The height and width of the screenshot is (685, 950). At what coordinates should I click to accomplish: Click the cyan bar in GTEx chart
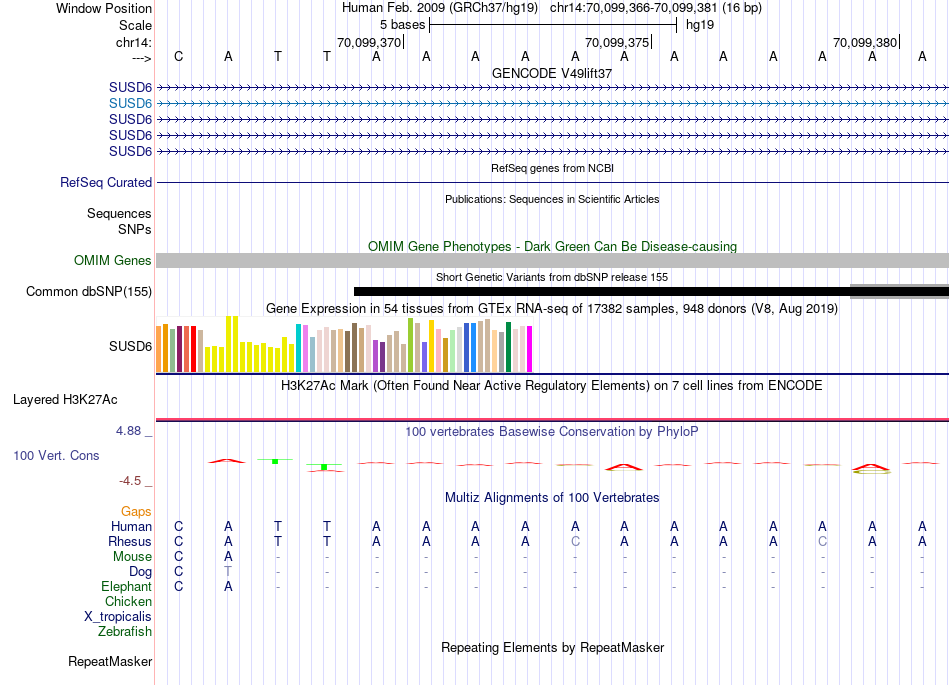298,348
